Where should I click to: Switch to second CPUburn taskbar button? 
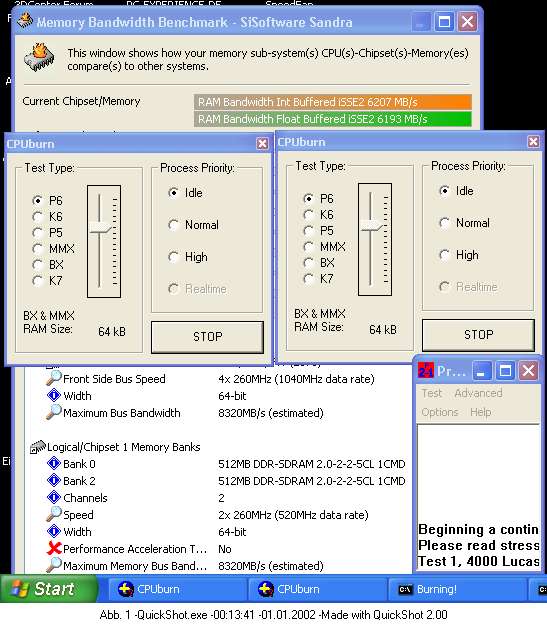(x=317, y=589)
